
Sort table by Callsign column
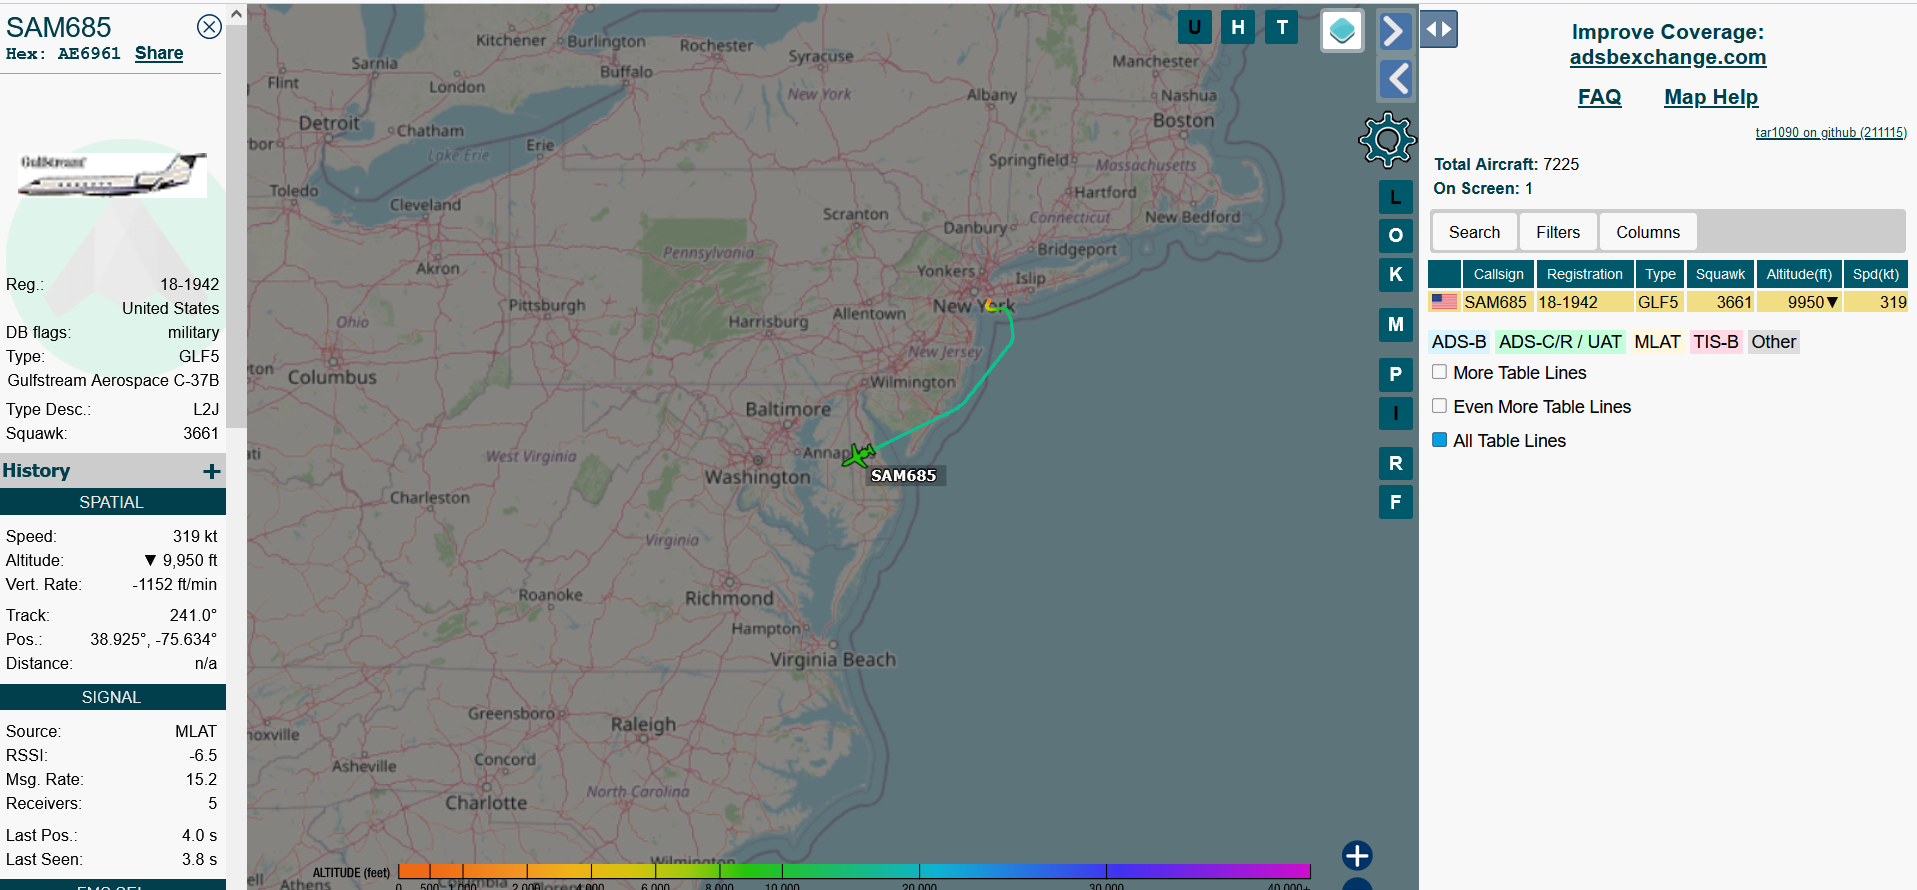pyautogui.click(x=1498, y=274)
